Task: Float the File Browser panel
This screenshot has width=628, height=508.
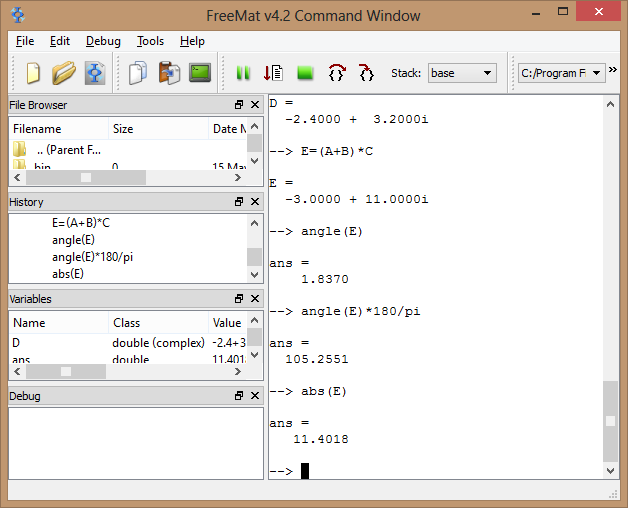Action: click(239, 105)
